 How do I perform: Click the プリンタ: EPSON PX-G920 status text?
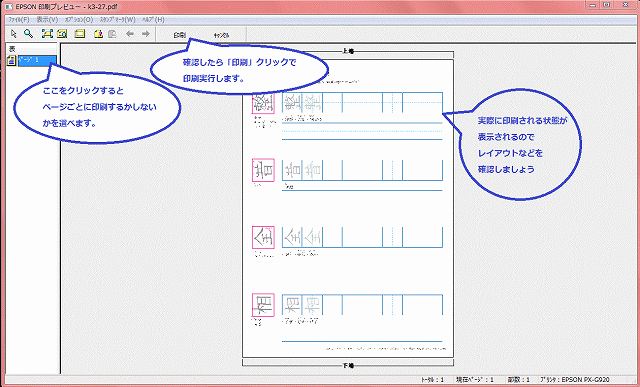point(575,380)
